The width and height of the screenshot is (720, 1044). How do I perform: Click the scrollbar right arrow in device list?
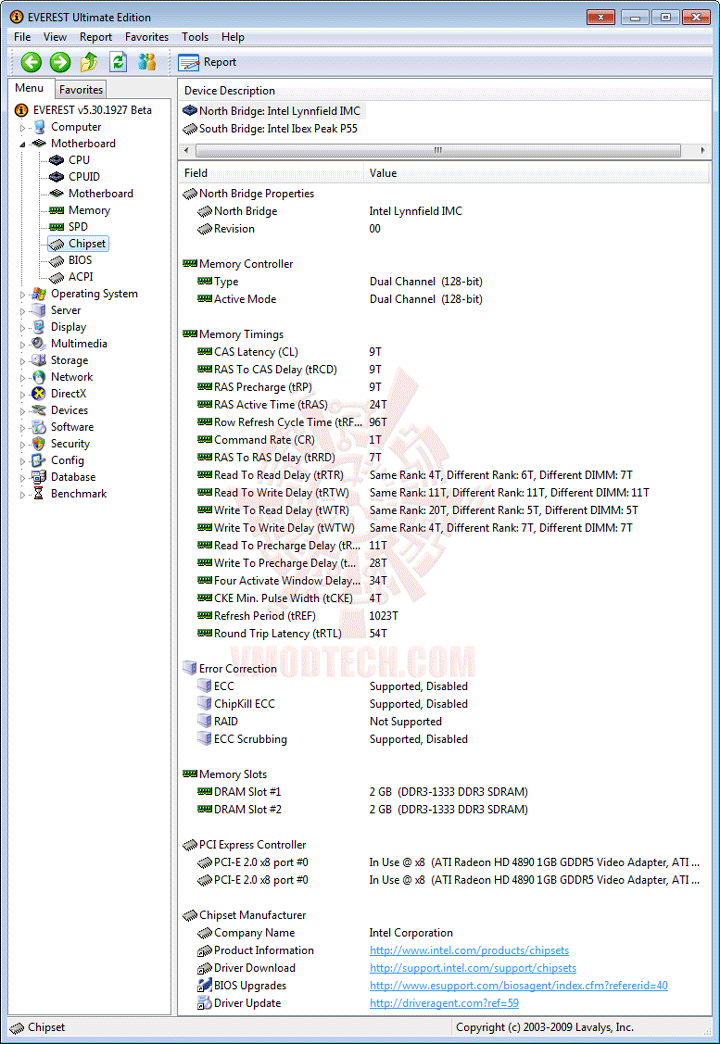pyautogui.click(x=703, y=150)
